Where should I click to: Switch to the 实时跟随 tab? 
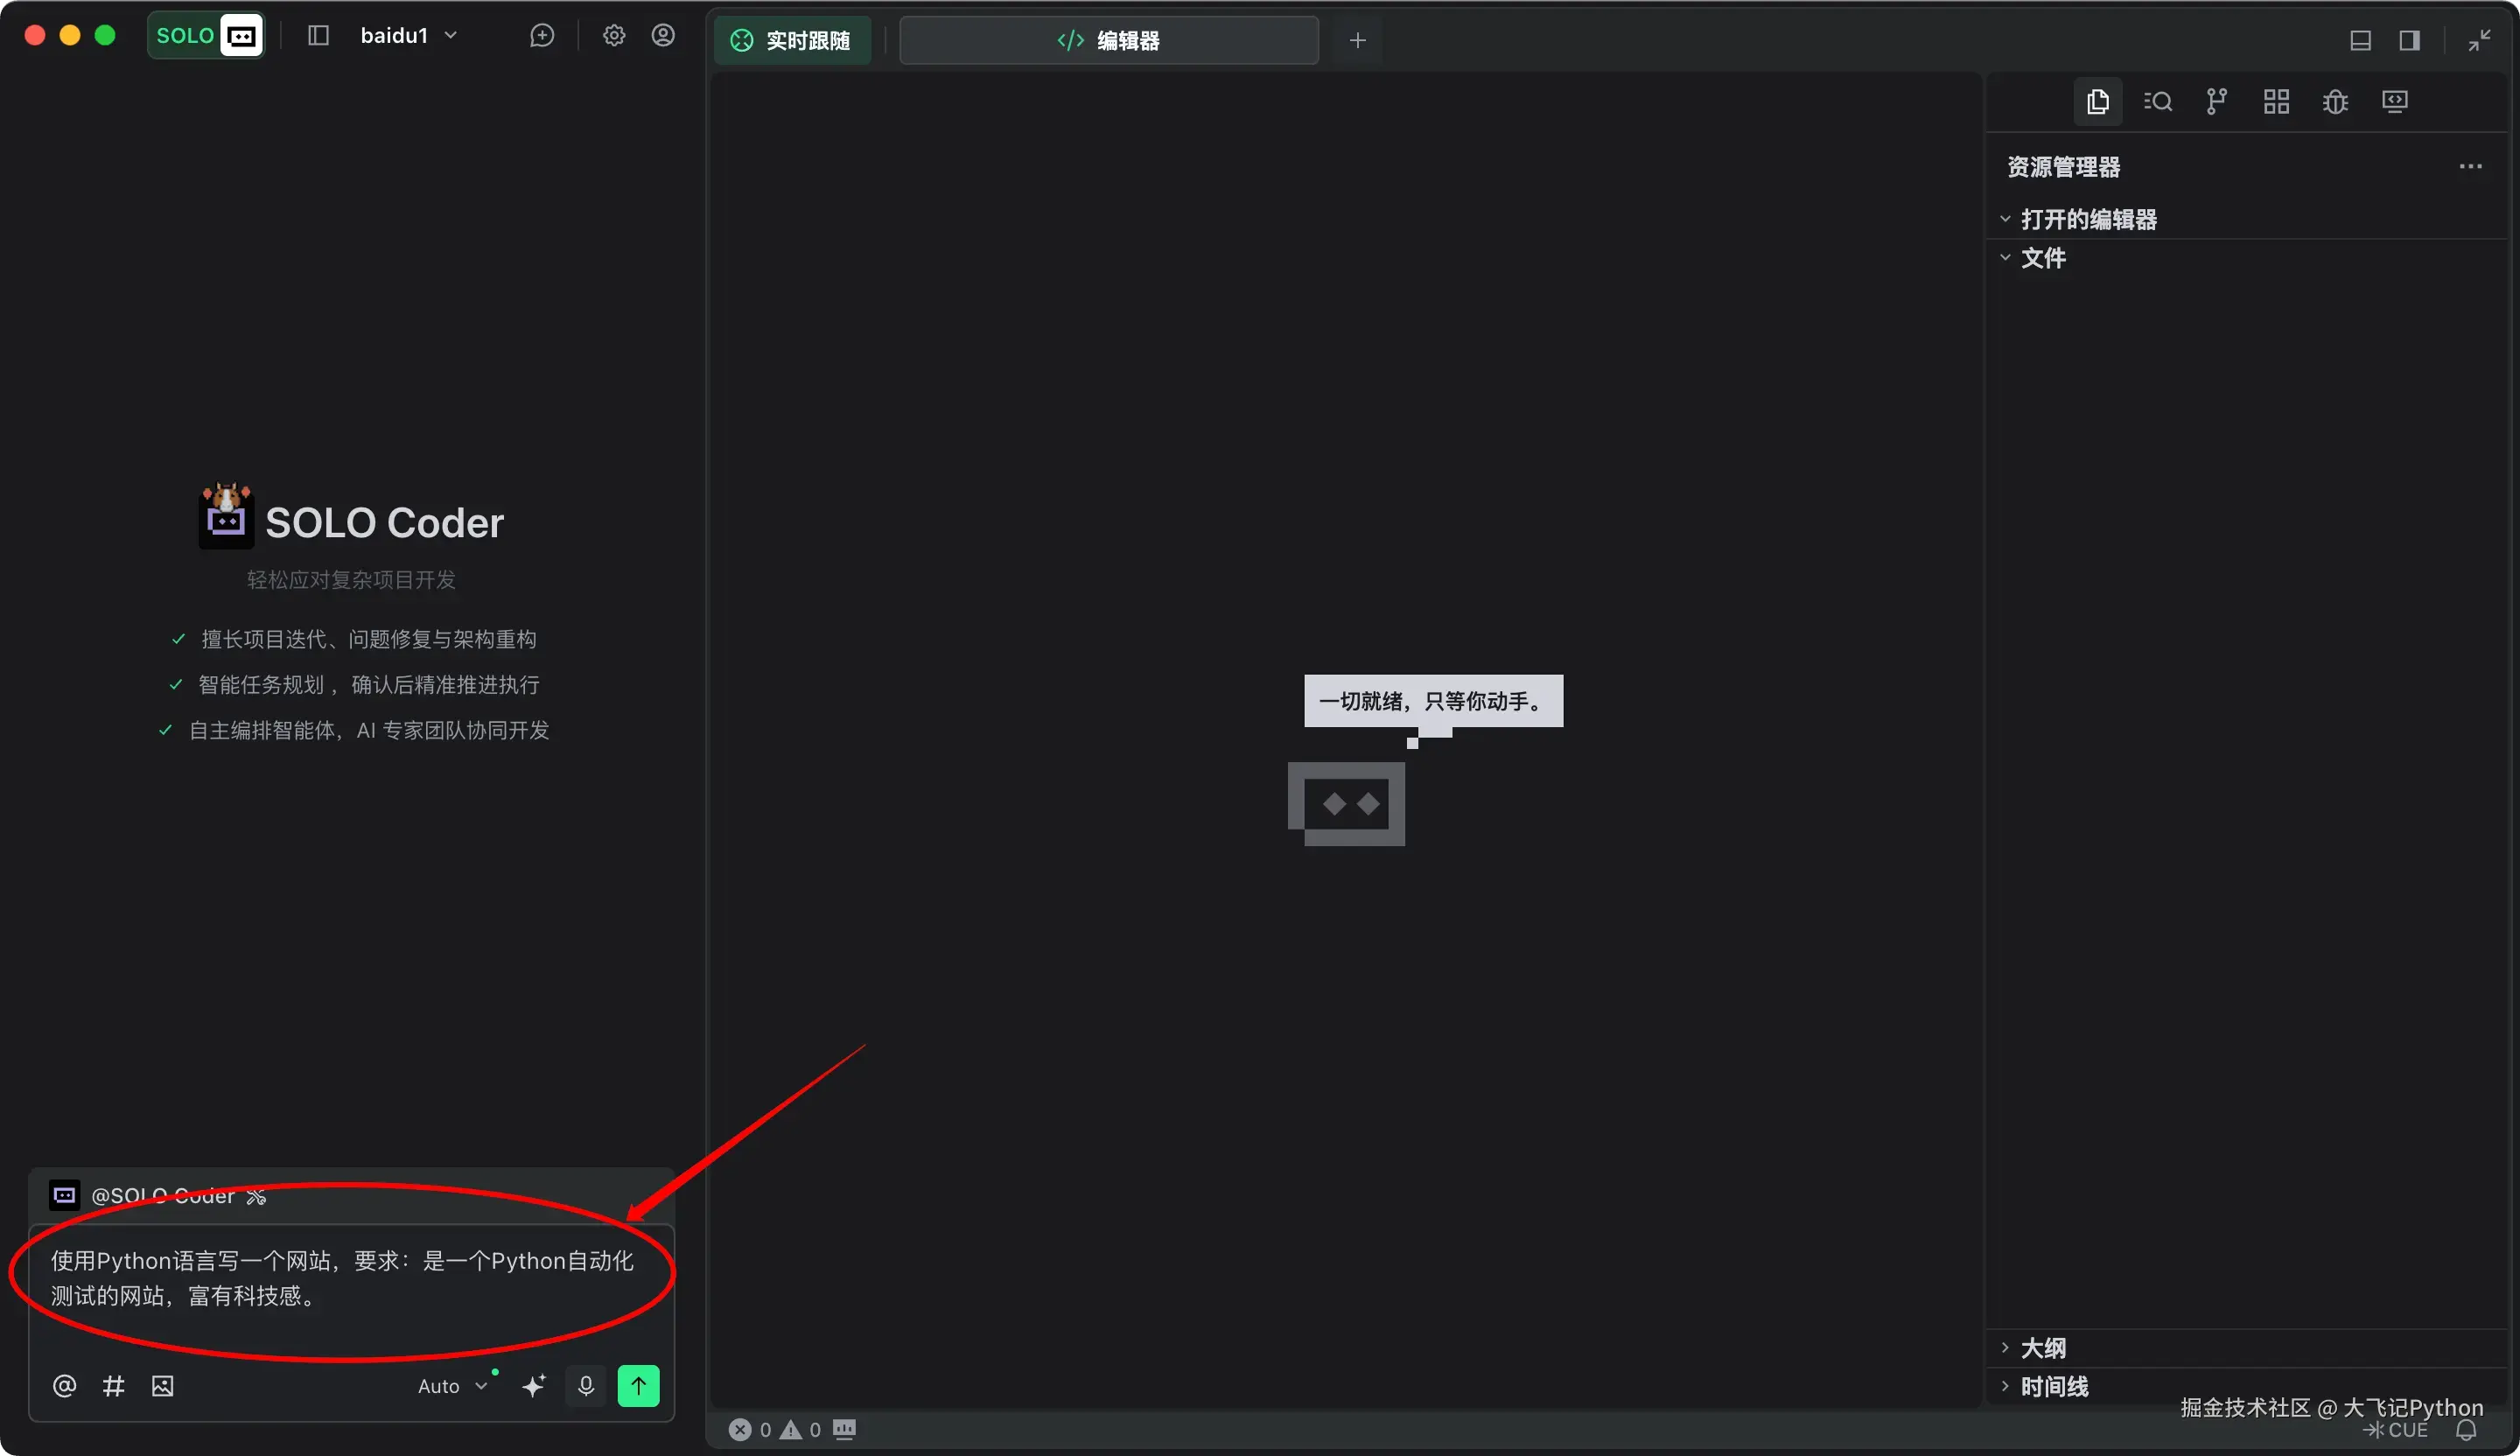click(792, 40)
